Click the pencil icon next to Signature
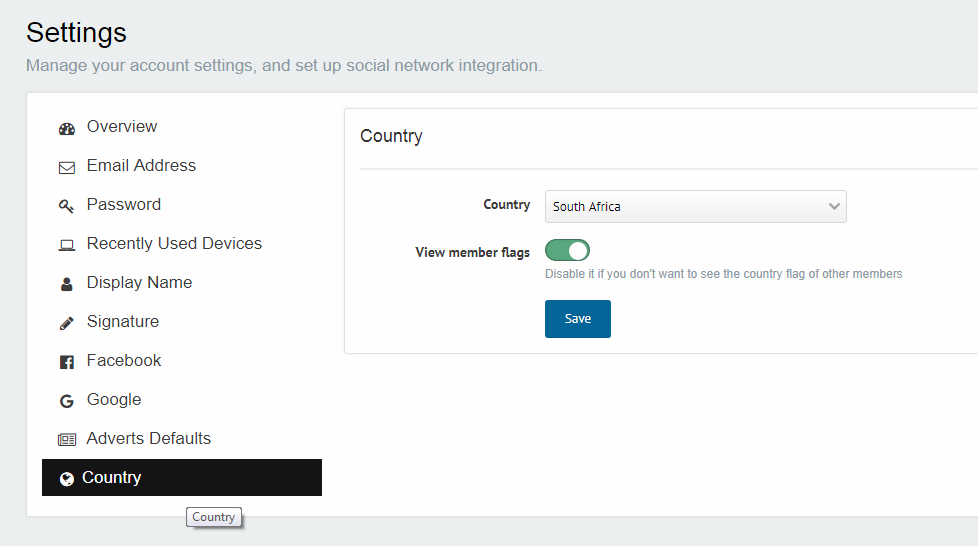 click(x=66, y=323)
